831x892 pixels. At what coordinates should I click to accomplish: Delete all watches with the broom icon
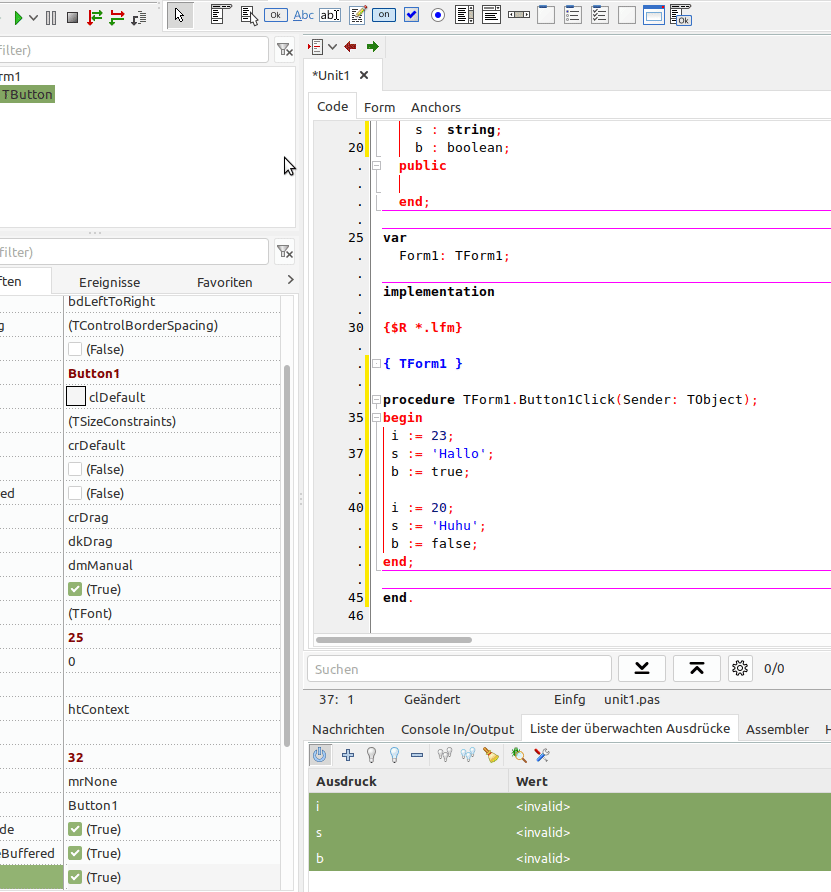491,755
